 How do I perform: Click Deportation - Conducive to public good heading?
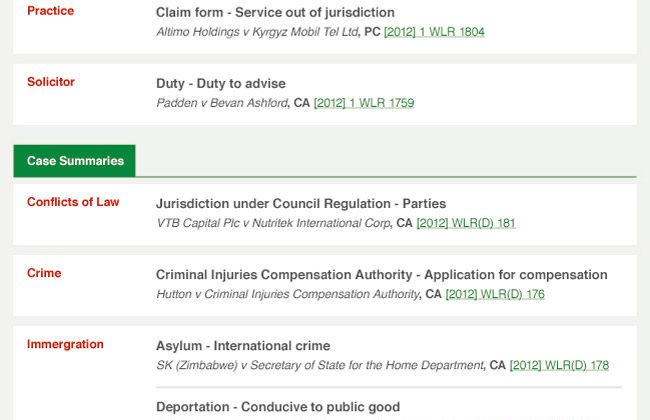(x=278, y=407)
